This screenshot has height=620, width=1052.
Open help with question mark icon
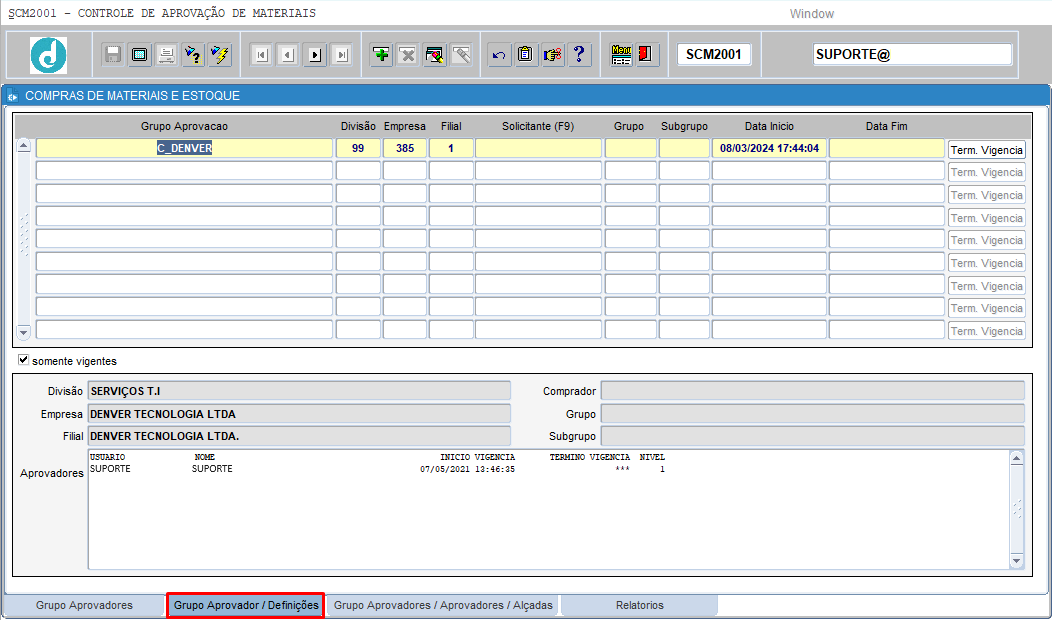580,54
